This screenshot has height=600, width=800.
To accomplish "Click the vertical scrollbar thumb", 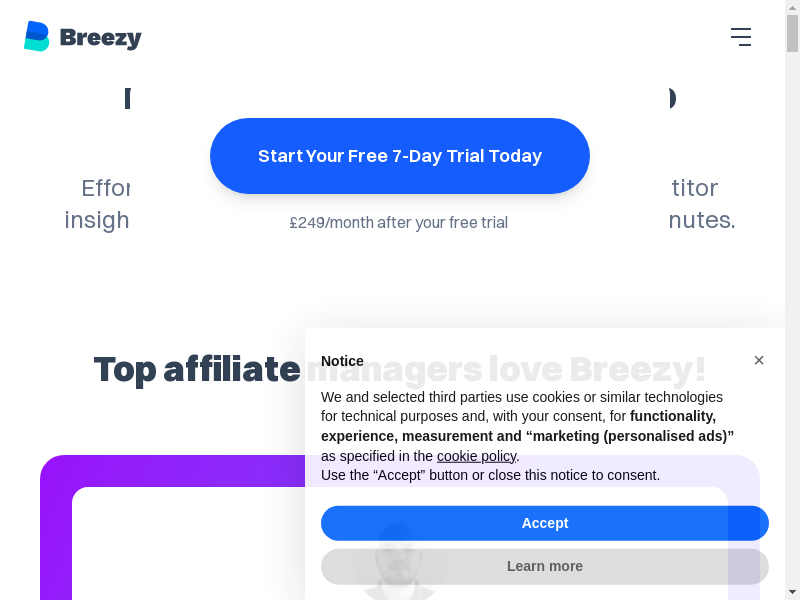I will (x=792, y=34).
